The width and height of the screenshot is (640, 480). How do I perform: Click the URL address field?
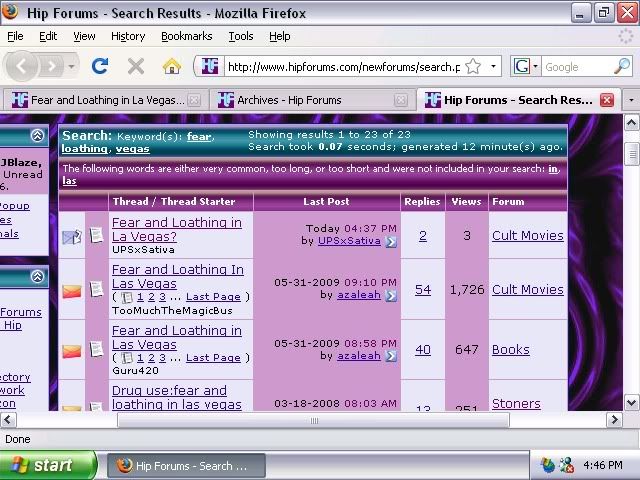[x=344, y=67]
